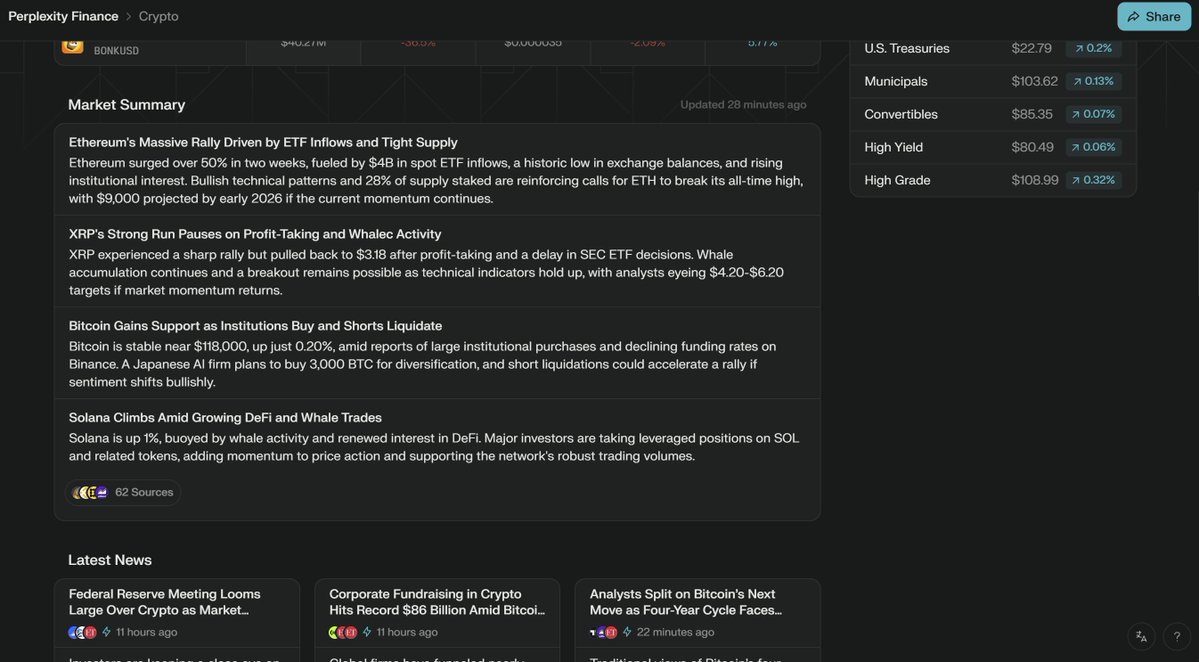The width and height of the screenshot is (1199, 662).
Task: Click the $80.49 High Yield price
Action: coord(1032,147)
